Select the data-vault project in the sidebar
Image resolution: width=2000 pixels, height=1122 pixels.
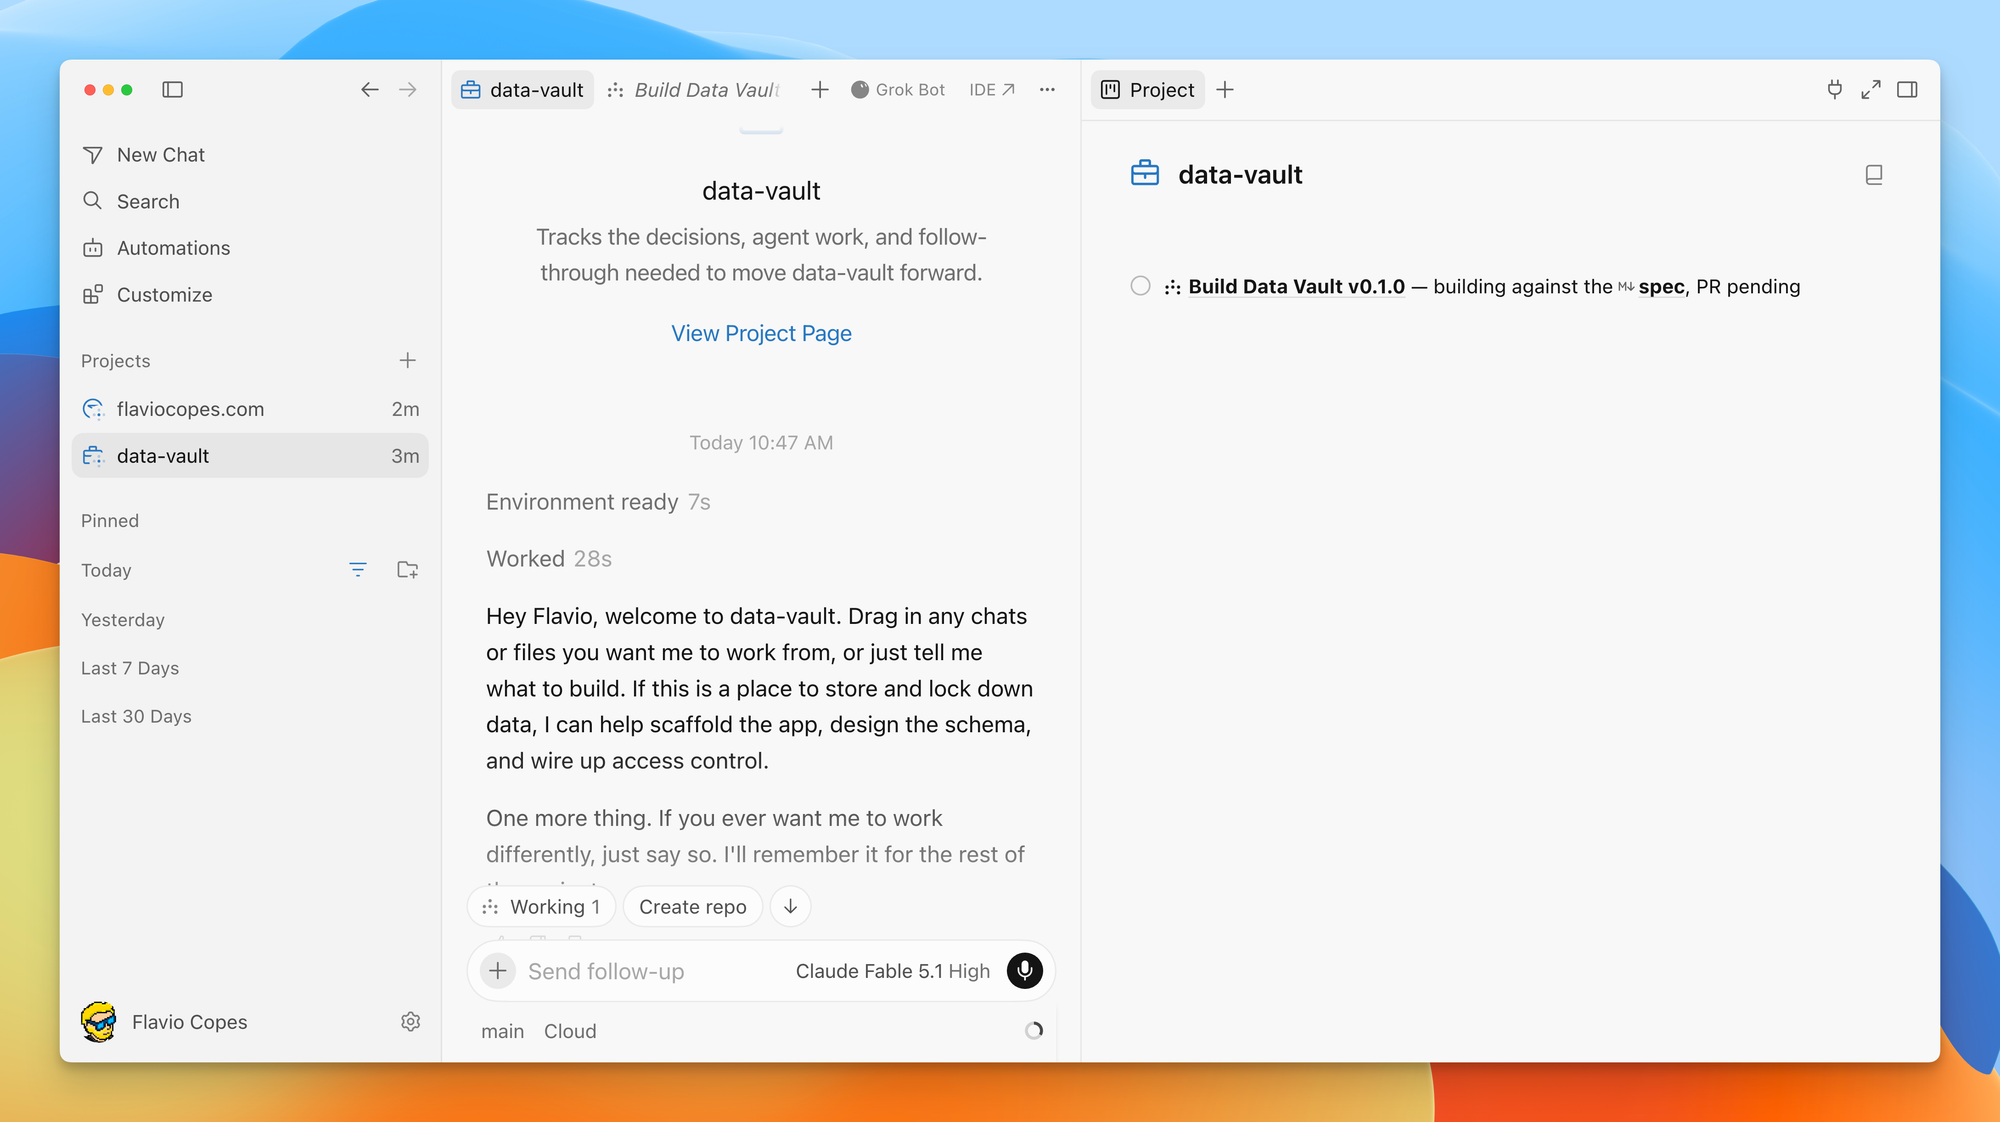tap(250, 456)
